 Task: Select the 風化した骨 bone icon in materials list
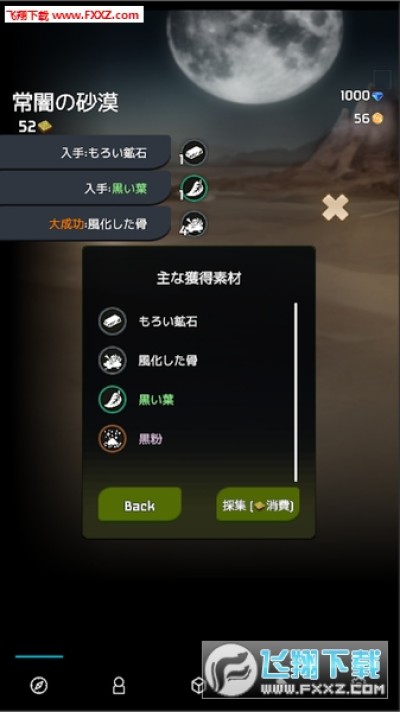point(112,361)
